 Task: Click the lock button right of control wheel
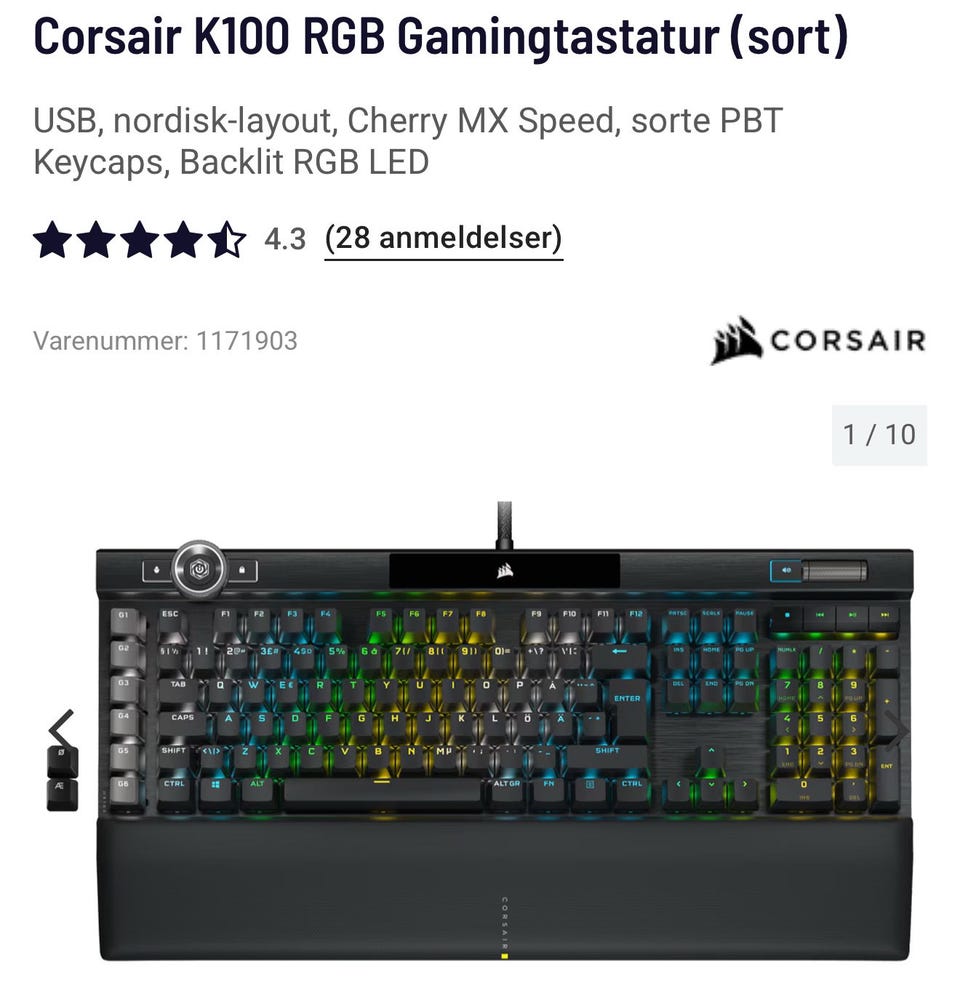click(x=242, y=571)
